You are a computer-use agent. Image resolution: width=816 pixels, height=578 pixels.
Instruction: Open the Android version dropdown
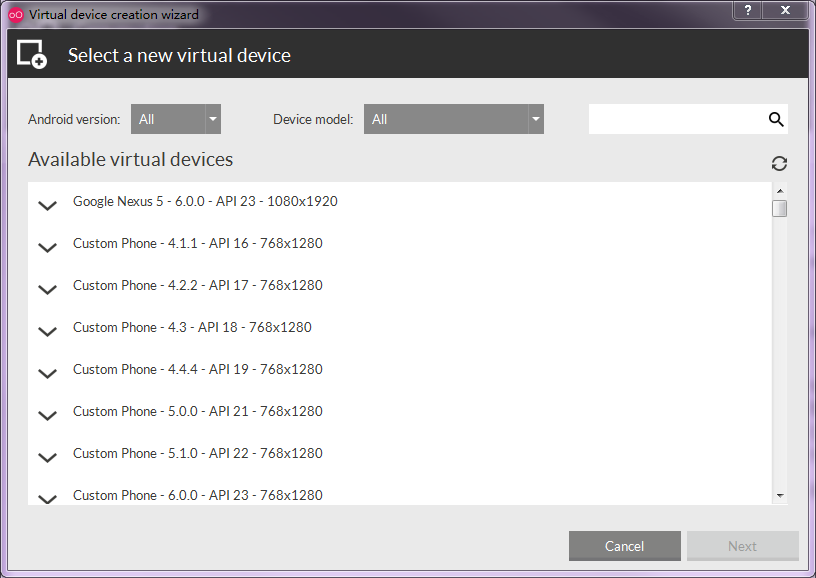tap(176, 119)
